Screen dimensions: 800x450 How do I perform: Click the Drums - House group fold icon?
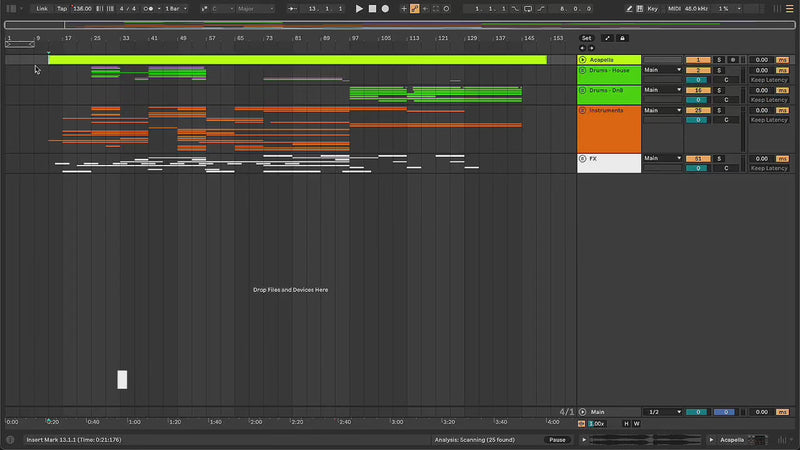pyautogui.click(x=582, y=70)
